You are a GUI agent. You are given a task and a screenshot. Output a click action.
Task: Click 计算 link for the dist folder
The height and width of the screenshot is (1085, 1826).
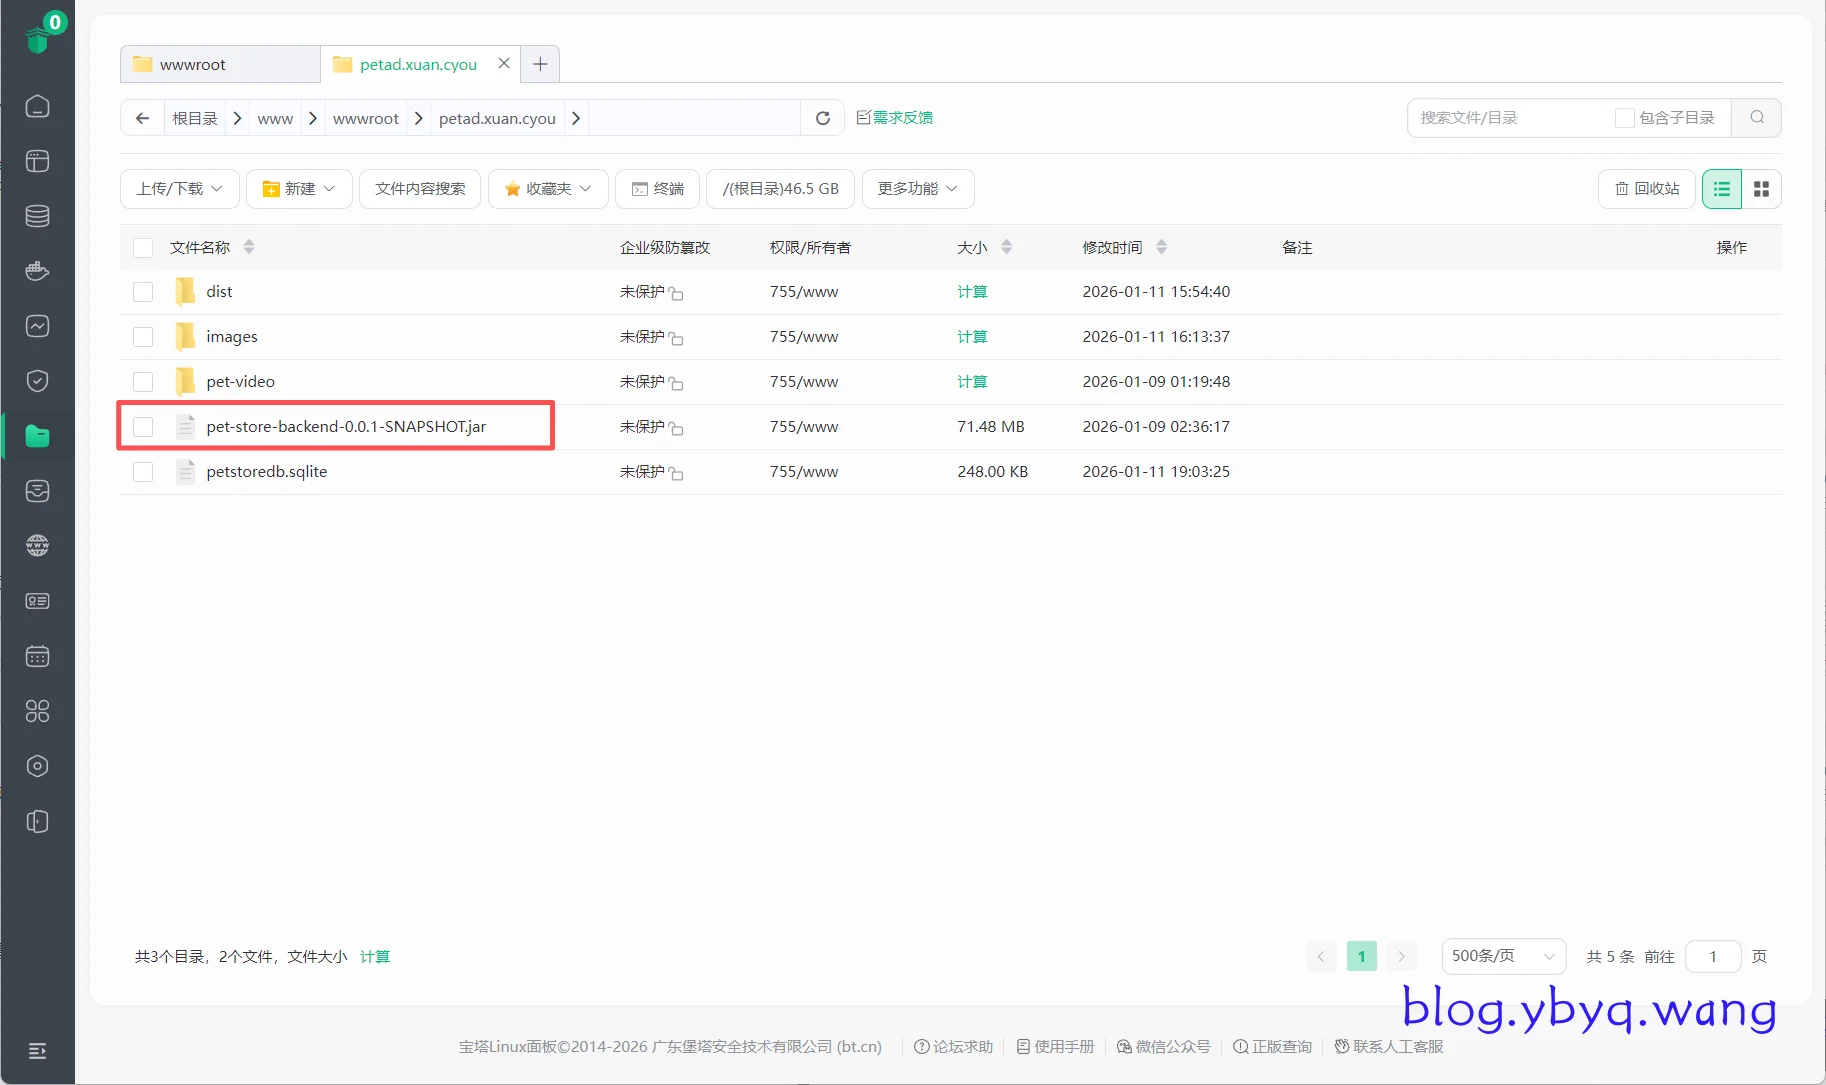coord(971,292)
